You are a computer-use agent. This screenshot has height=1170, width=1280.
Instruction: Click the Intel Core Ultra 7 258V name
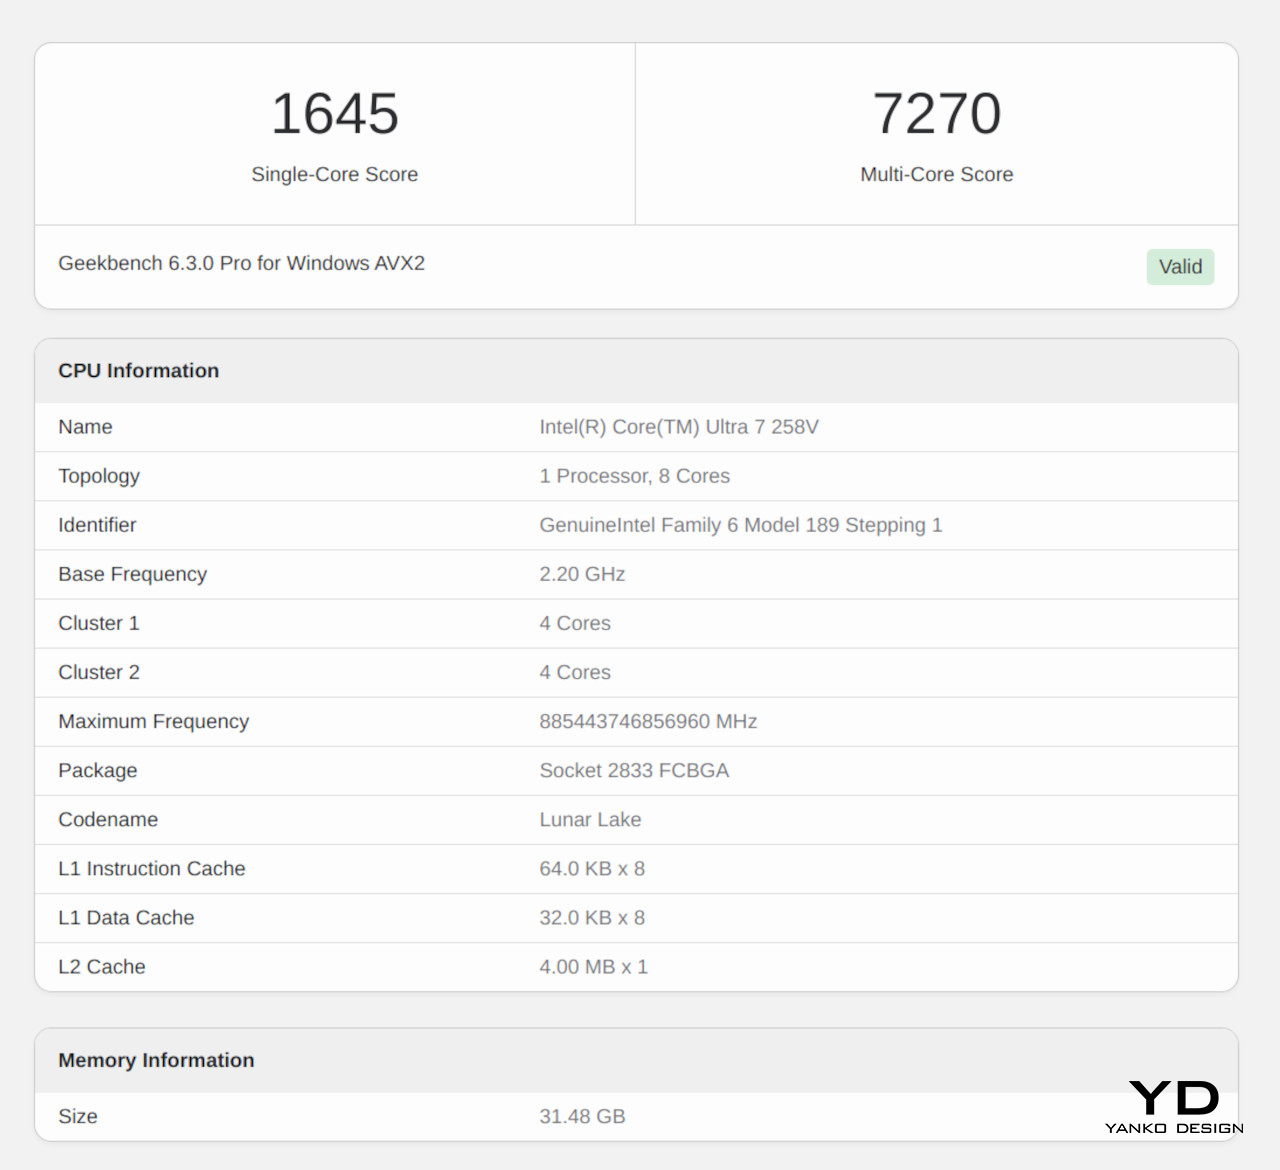click(678, 427)
